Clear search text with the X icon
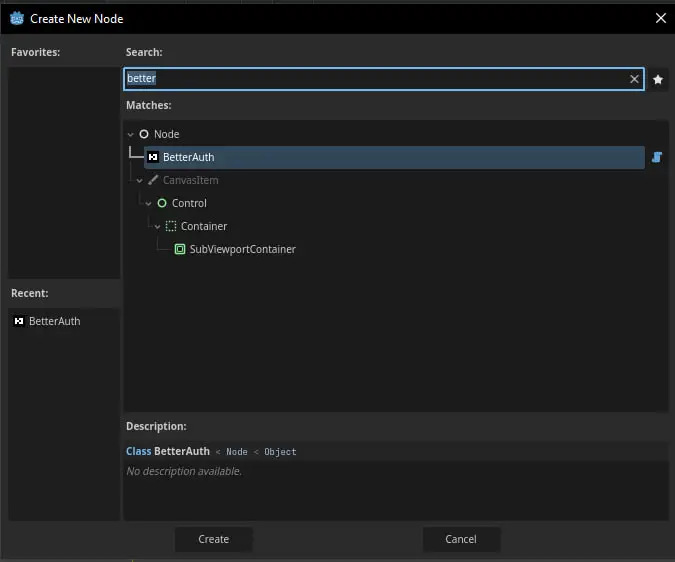 [634, 79]
